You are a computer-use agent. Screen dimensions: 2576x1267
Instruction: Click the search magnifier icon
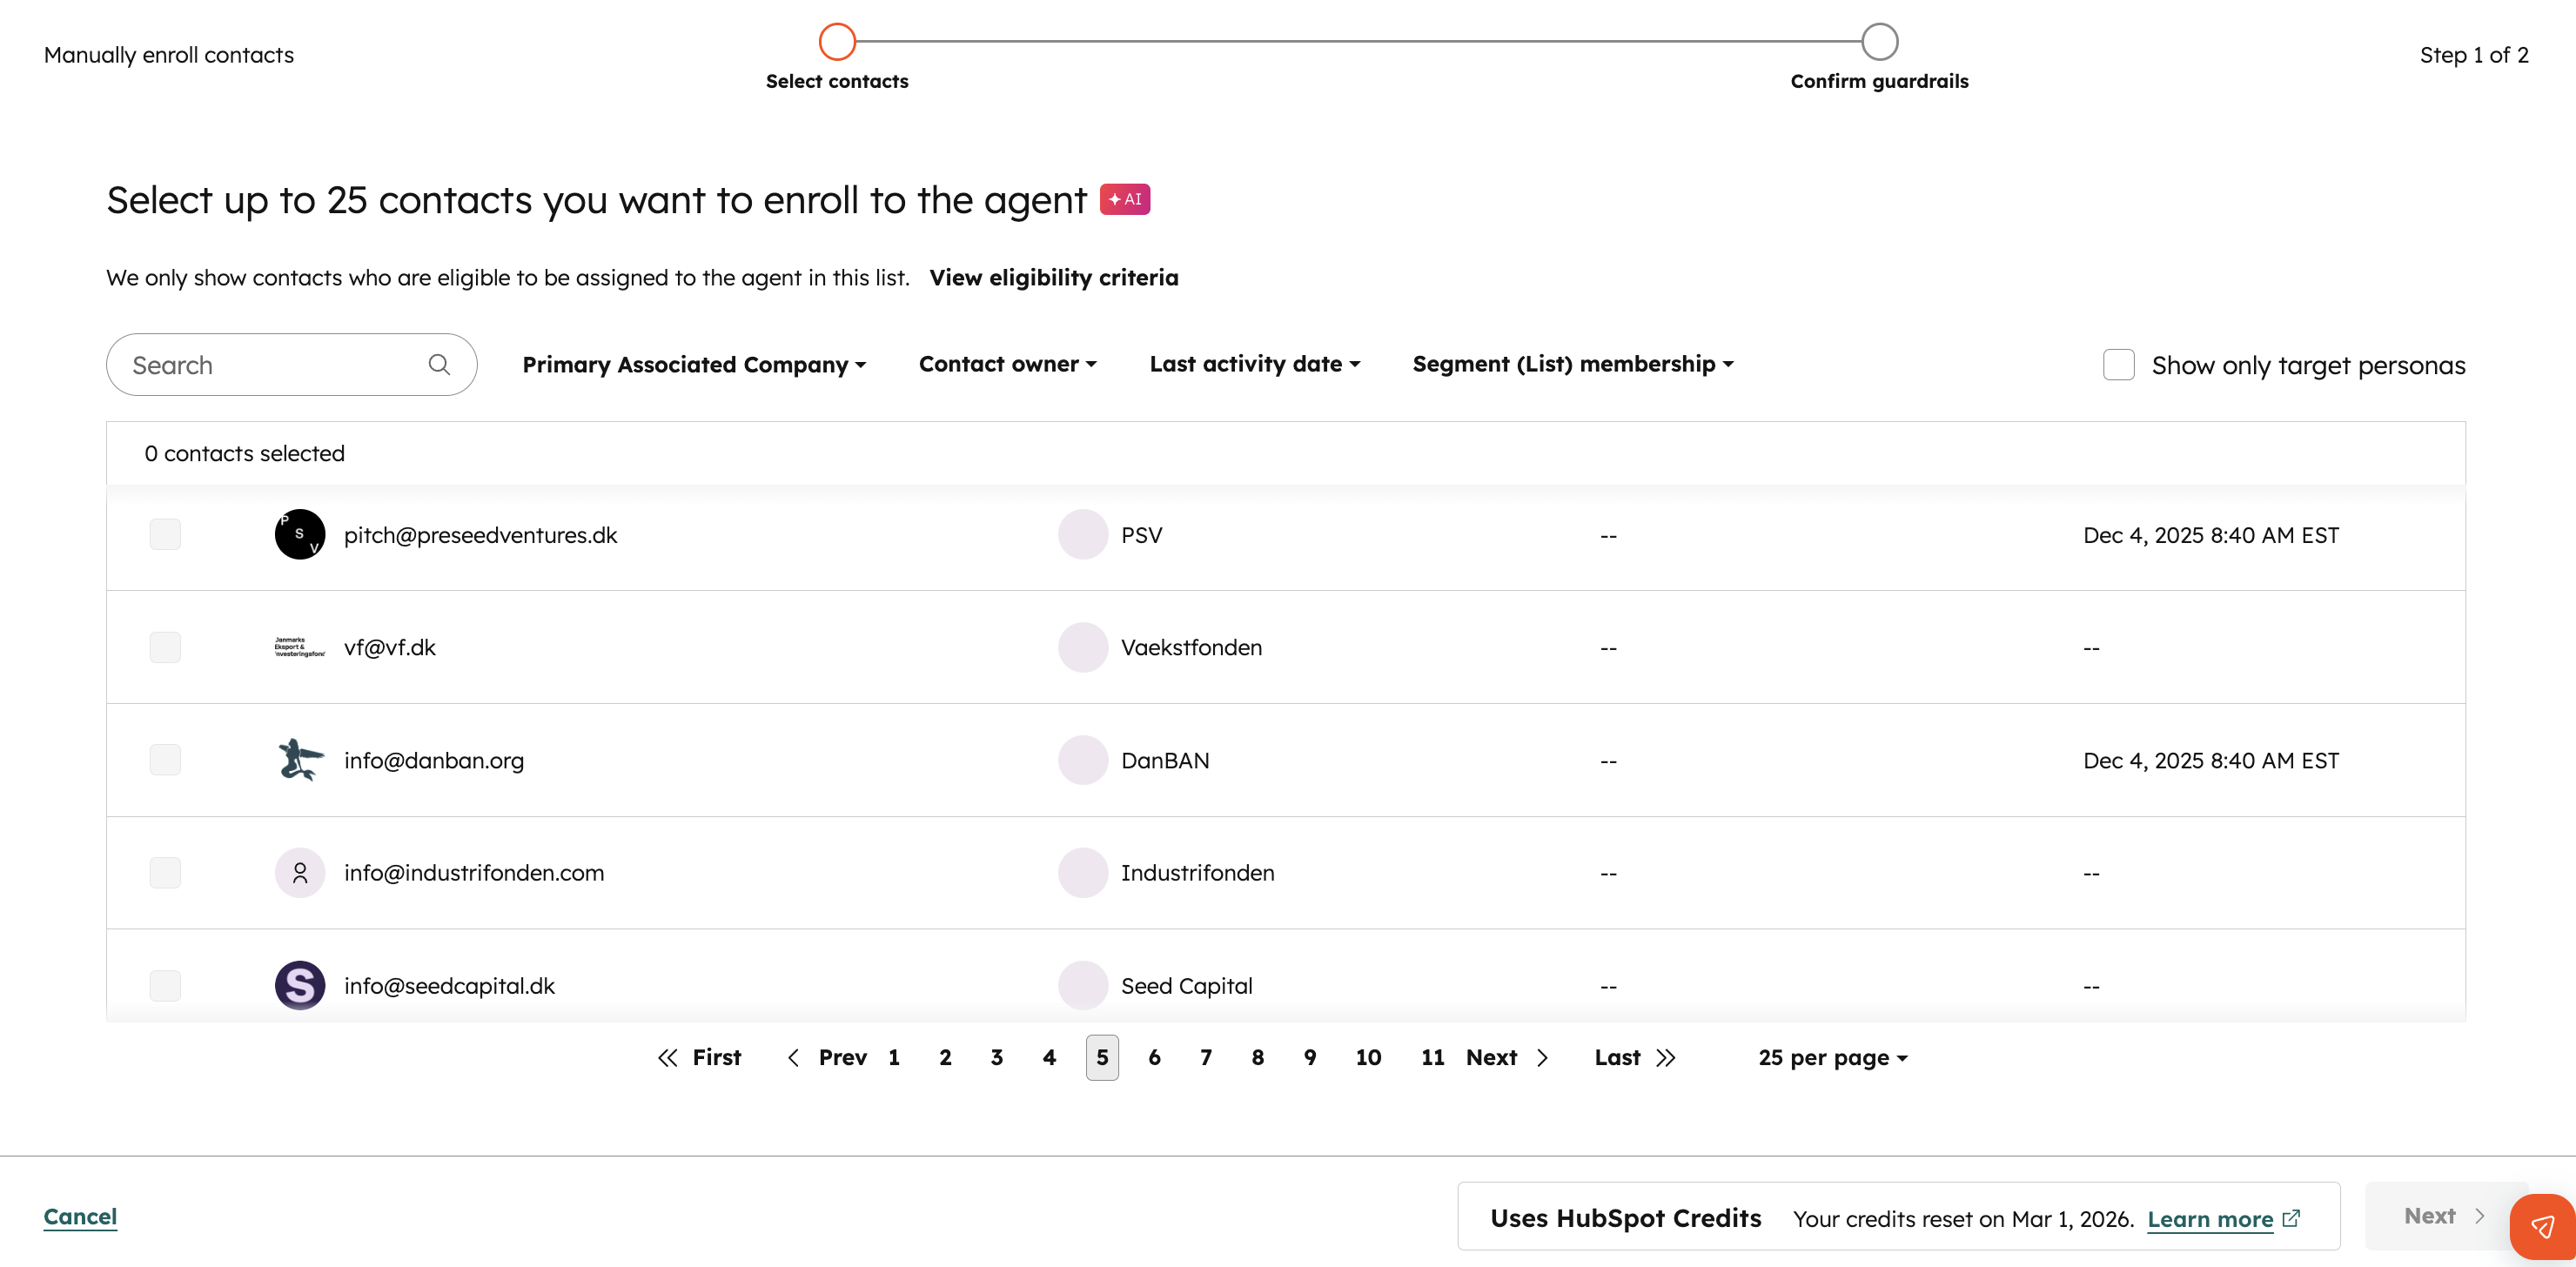click(439, 365)
